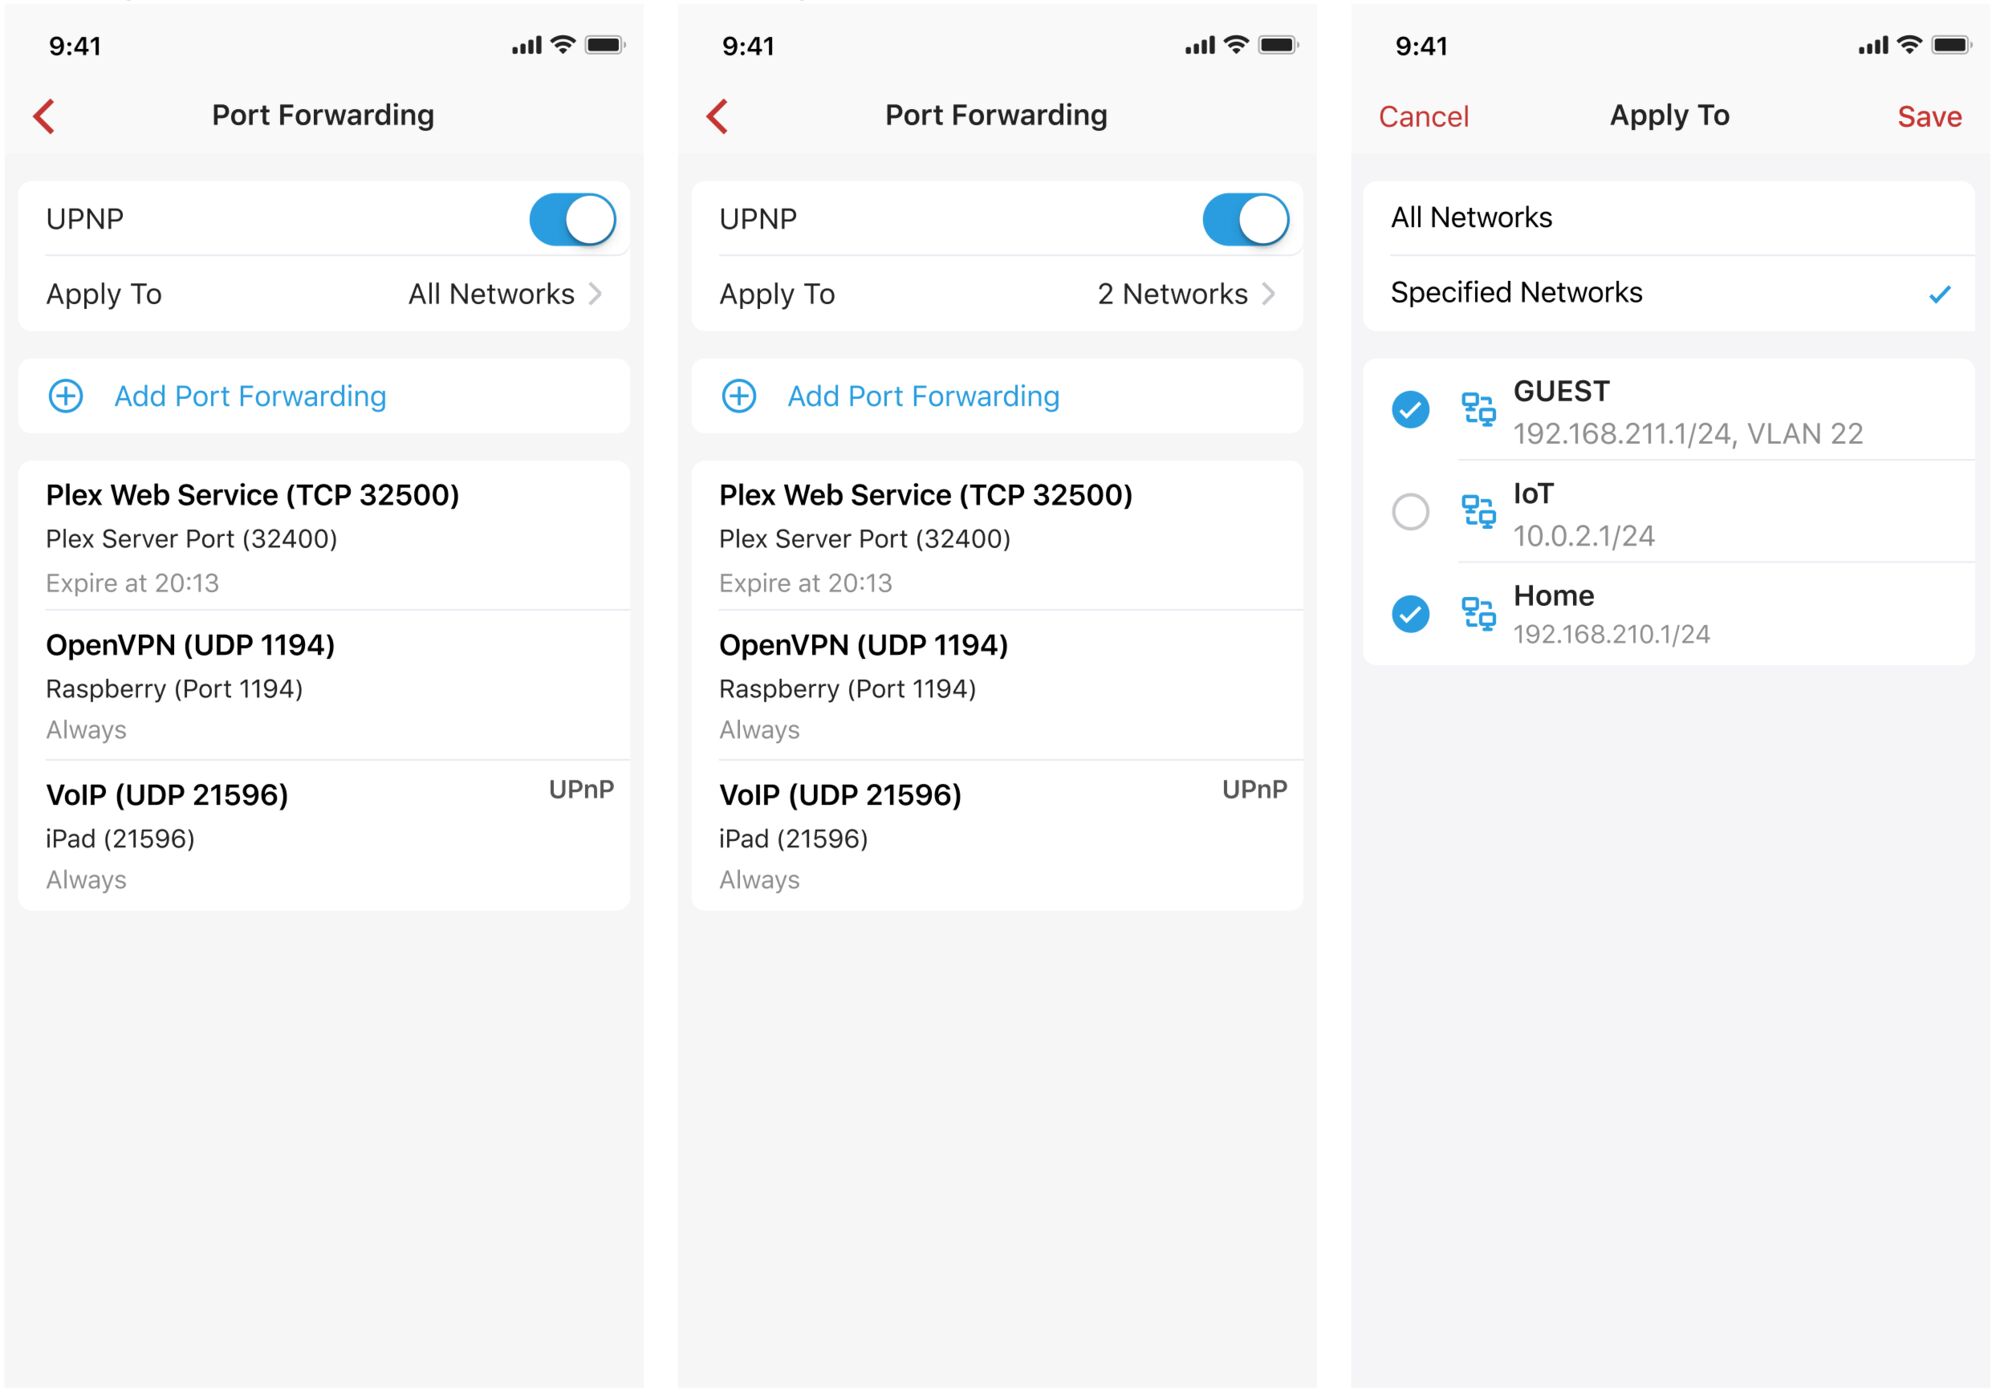
Task: Tap the plus icon on the middle screen
Action: 739,396
